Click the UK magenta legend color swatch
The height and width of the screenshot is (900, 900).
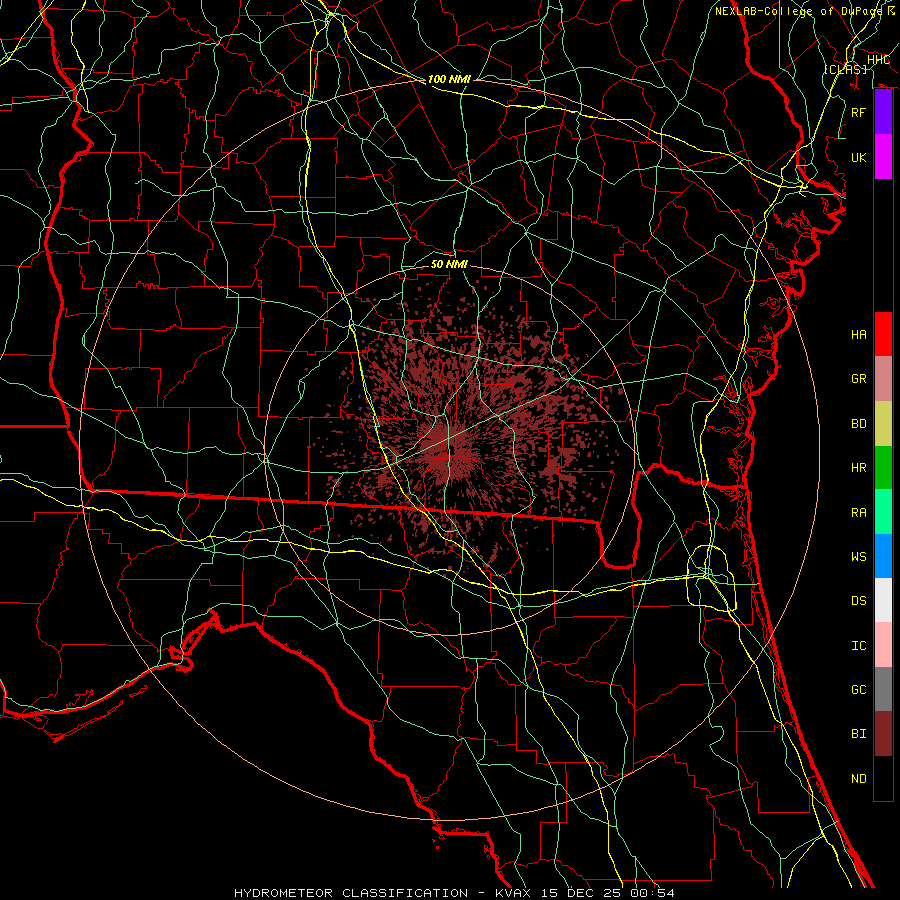tap(883, 157)
